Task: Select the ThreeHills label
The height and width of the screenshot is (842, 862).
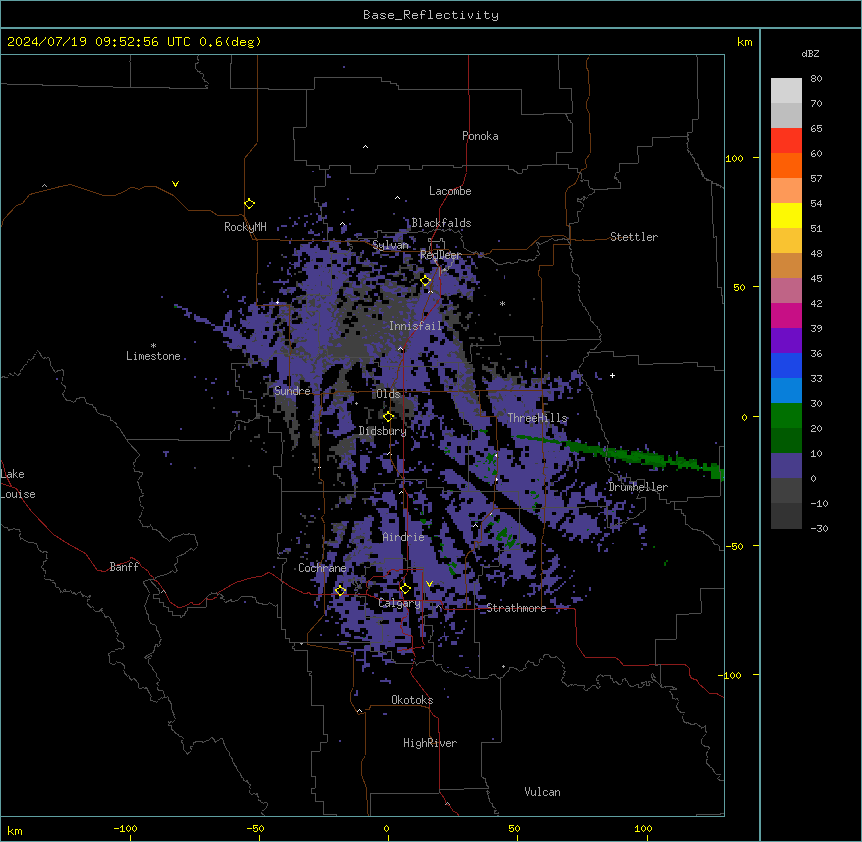Action: tap(538, 418)
